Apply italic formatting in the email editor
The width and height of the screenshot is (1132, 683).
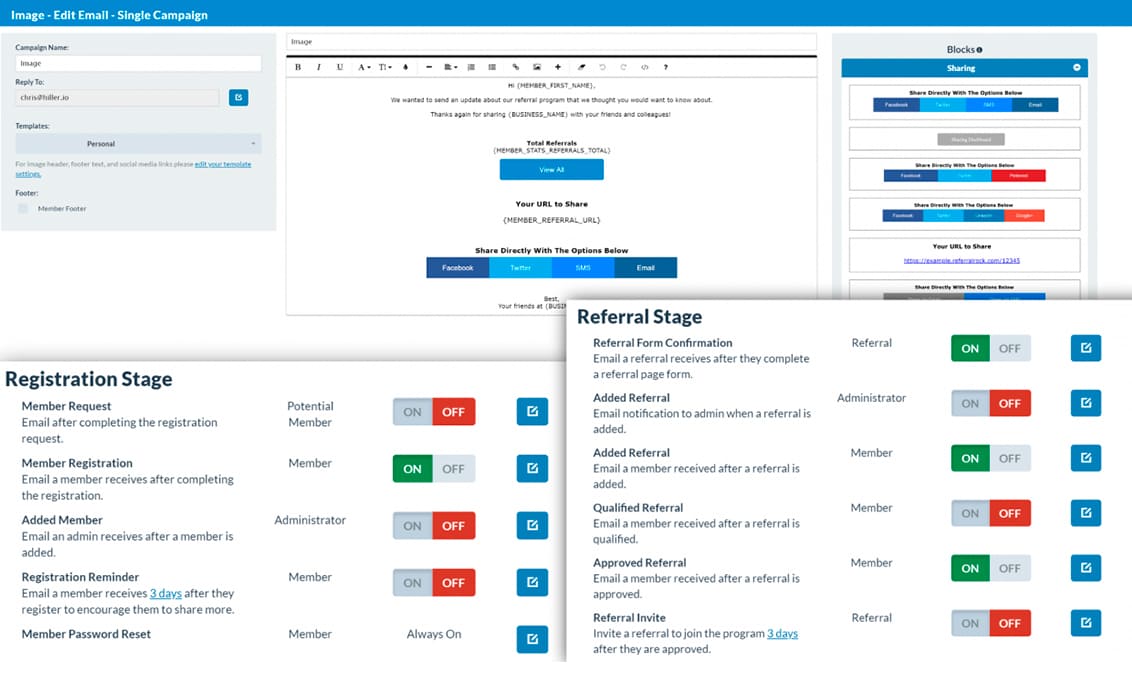point(319,67)
